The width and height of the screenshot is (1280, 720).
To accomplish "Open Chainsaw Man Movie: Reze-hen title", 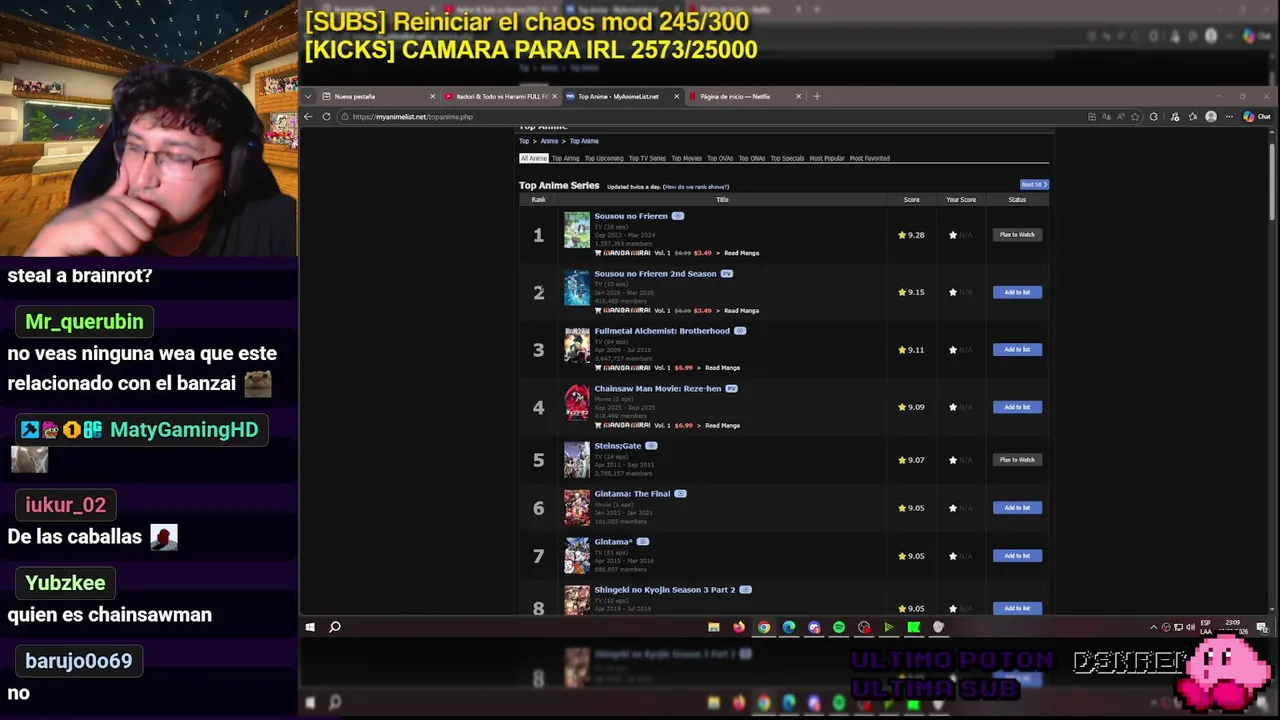I will 658,389.
